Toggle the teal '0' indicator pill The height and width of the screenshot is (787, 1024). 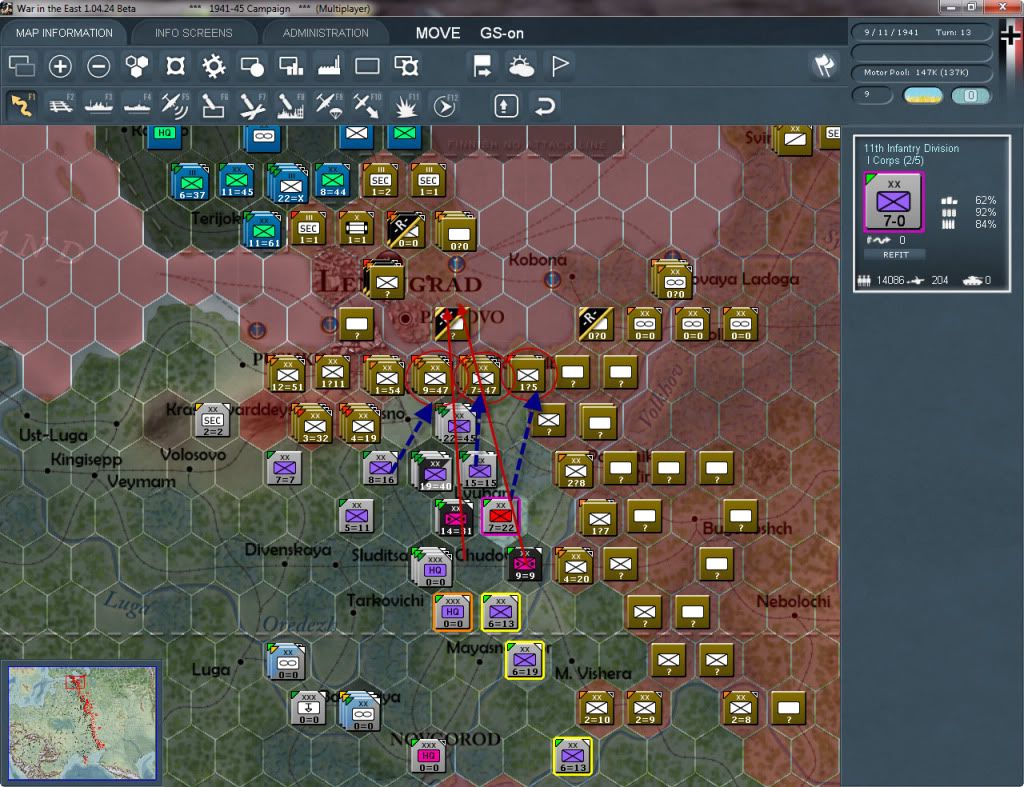[x=970, y=96]
